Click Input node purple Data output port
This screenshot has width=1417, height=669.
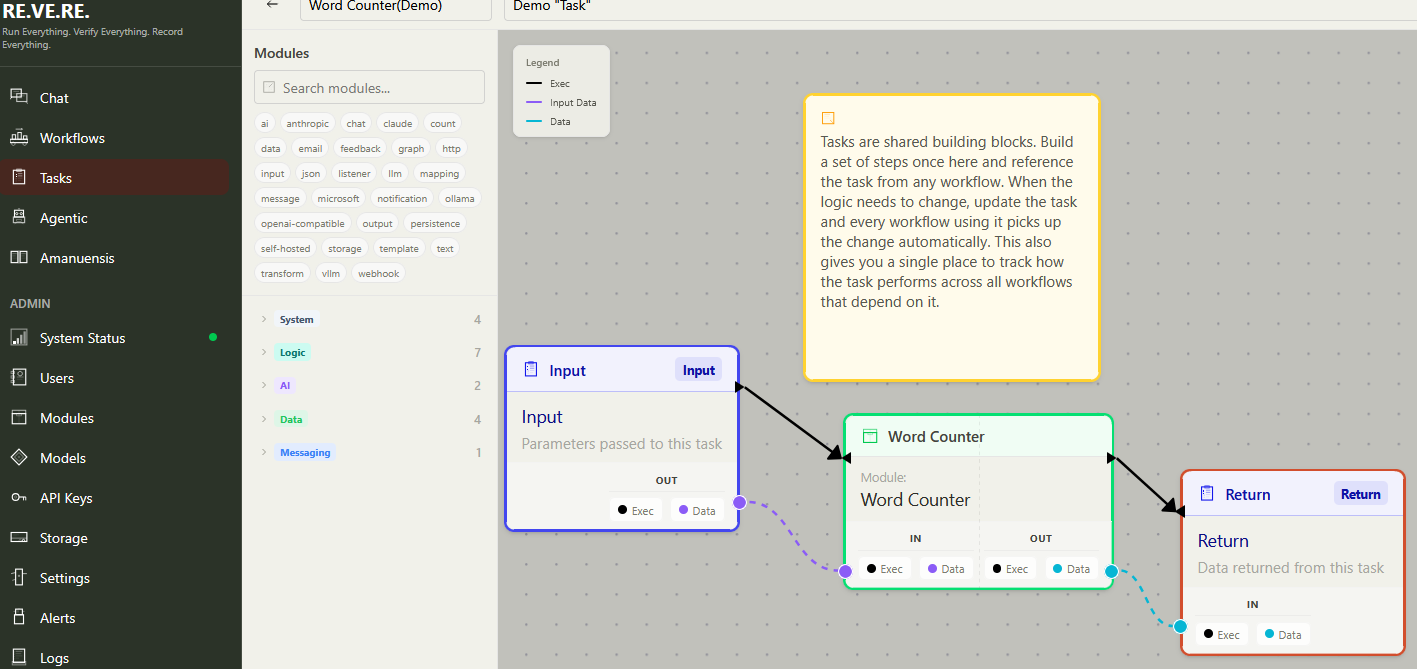[x=739, y=502]
